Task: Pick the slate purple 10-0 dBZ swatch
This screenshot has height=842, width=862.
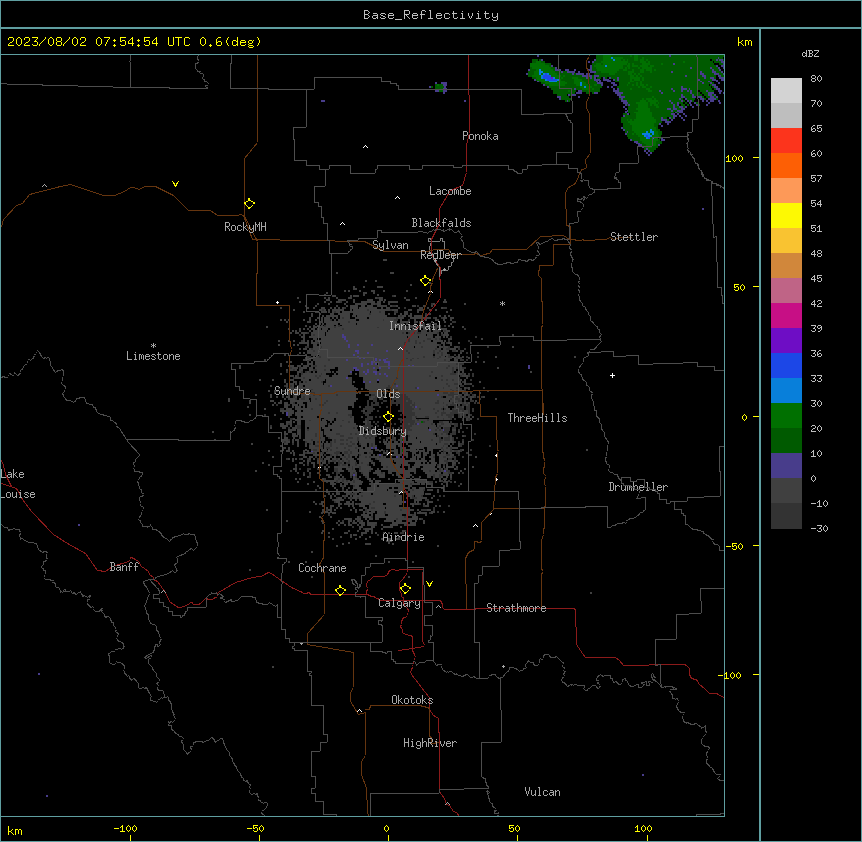Action: pos(786,466)
